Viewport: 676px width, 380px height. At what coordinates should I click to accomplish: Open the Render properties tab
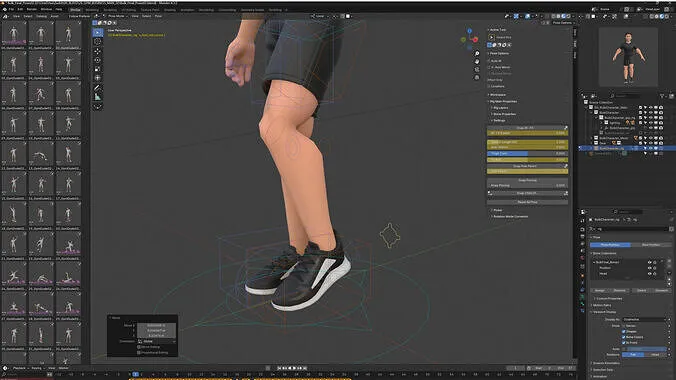583,229
